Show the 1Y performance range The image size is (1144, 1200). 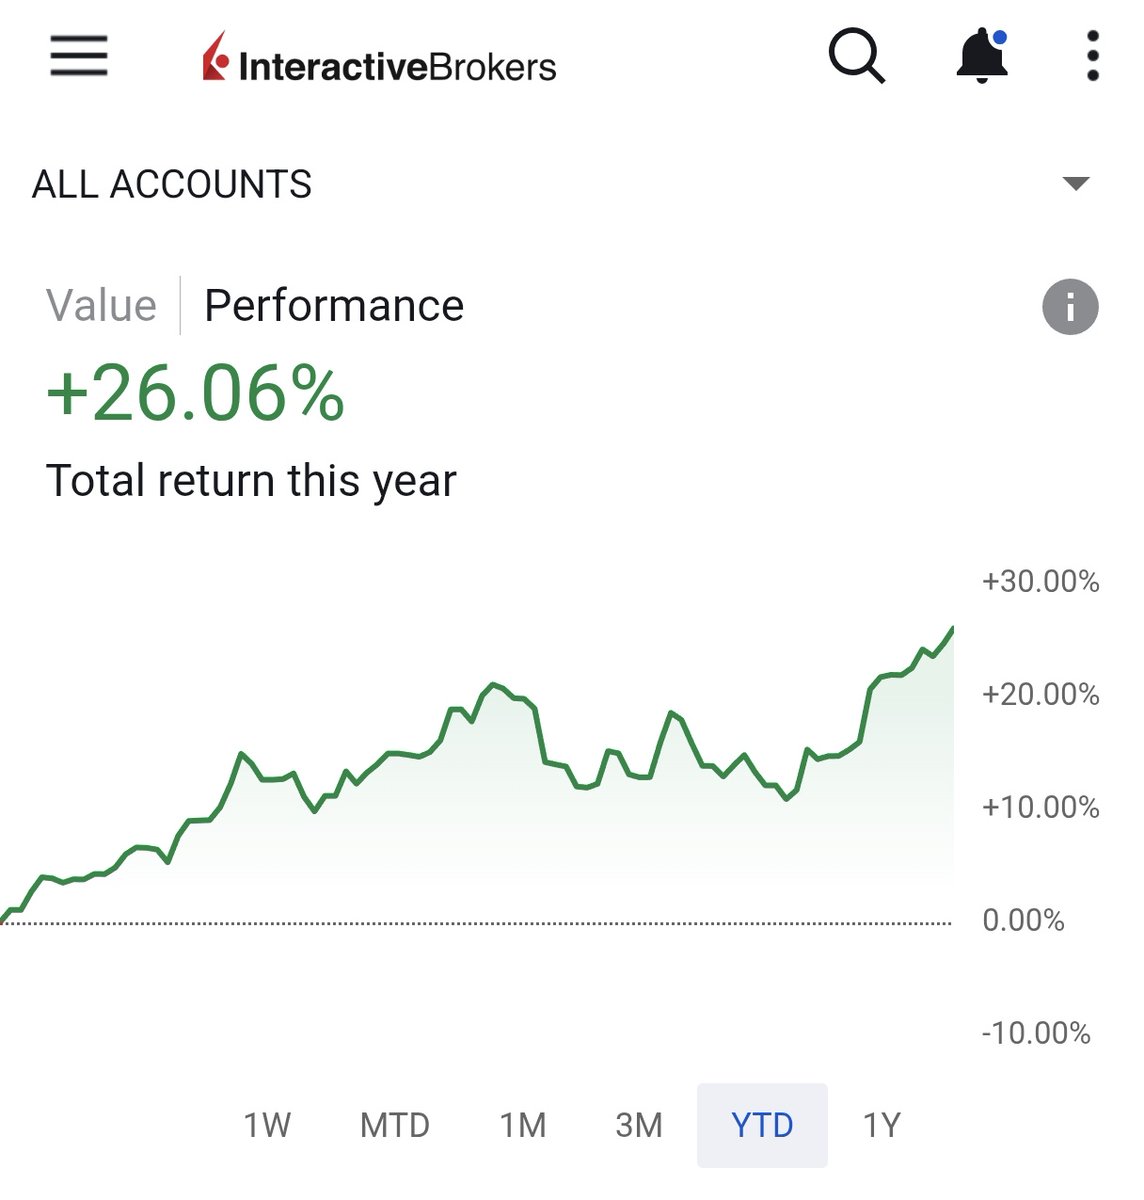[882, 1126]
